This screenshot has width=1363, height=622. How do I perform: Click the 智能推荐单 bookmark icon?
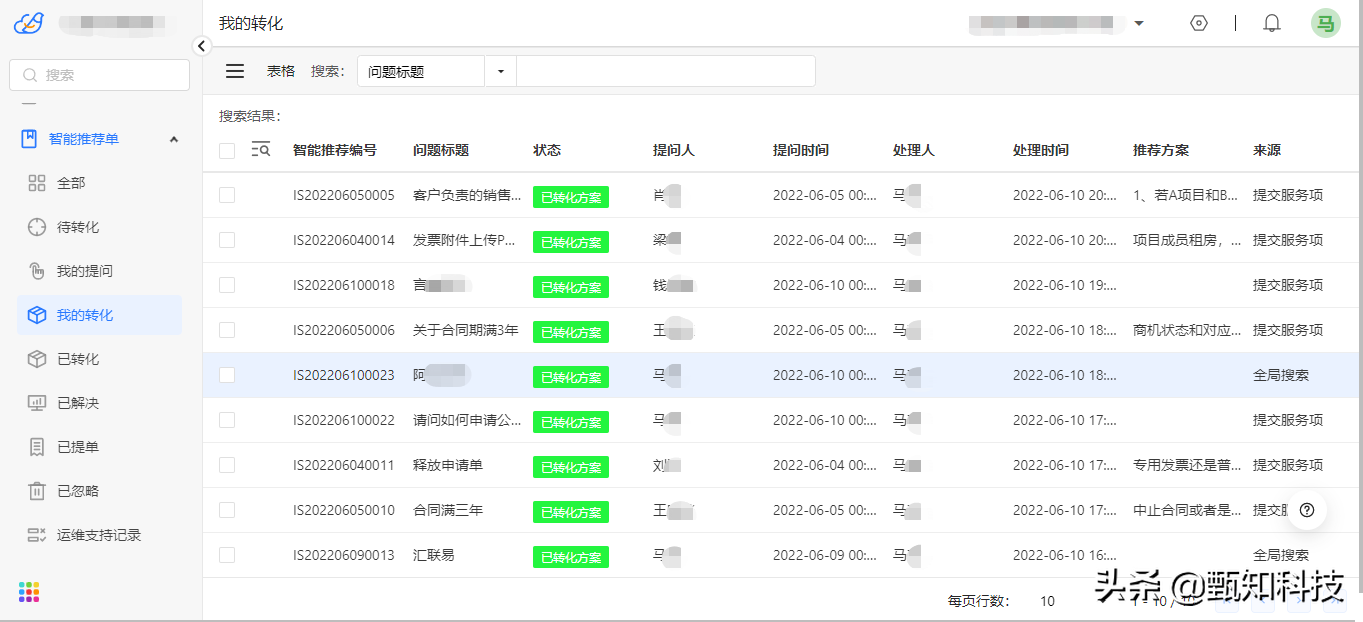[x=29, y=139]
